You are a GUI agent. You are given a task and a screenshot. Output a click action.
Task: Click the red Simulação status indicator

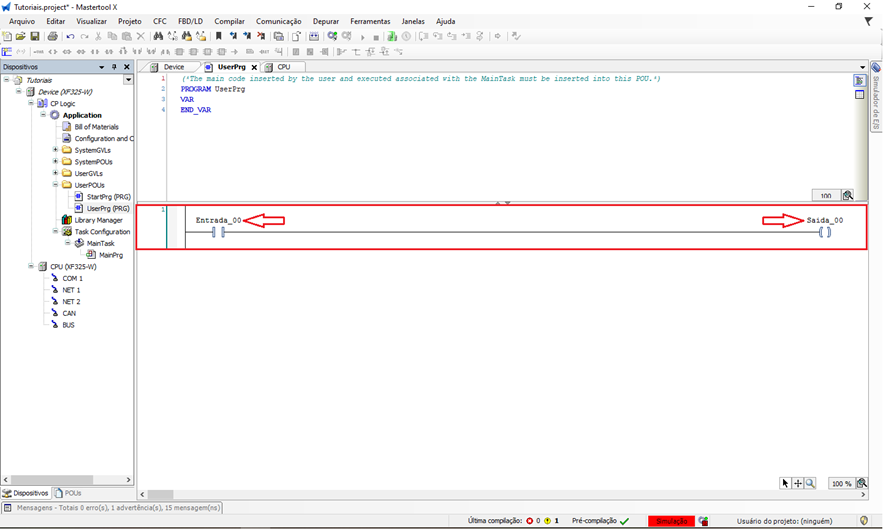(x=671, y=521)
